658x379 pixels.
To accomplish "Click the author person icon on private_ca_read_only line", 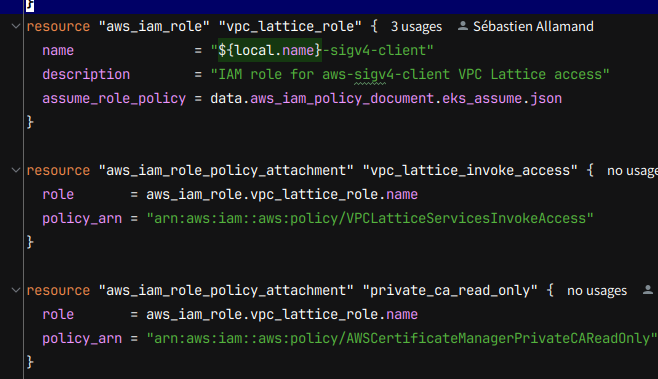I will tap(648, 290).
